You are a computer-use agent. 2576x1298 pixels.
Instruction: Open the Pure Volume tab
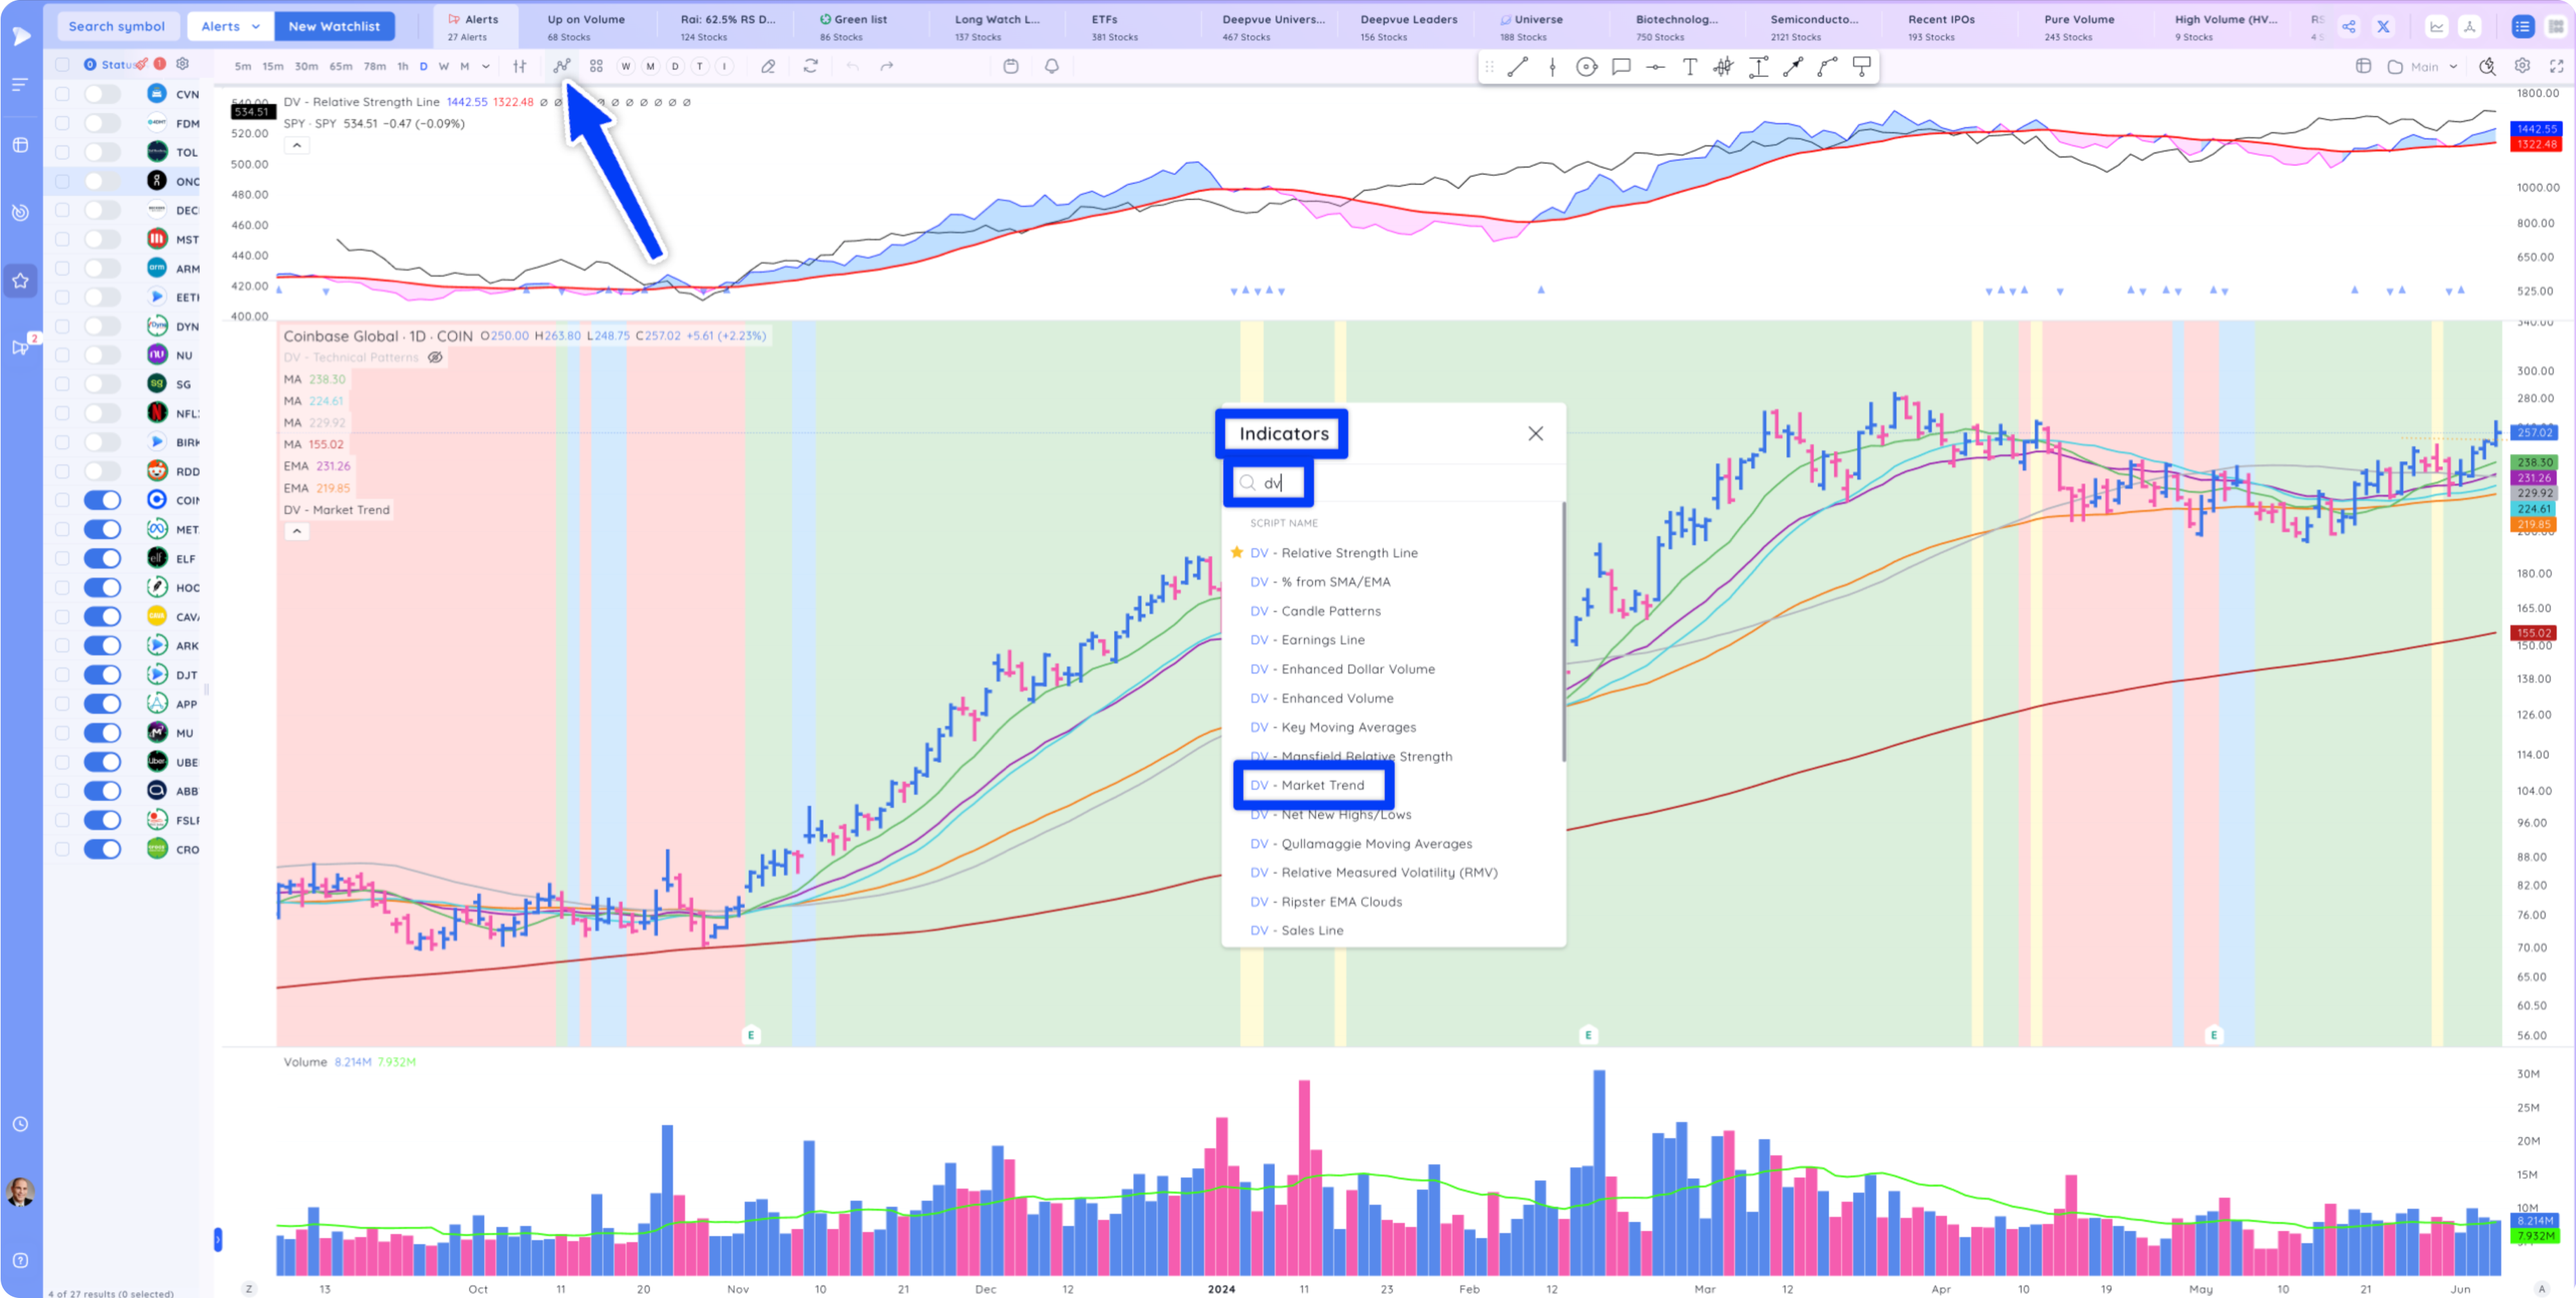point(2079,27)
